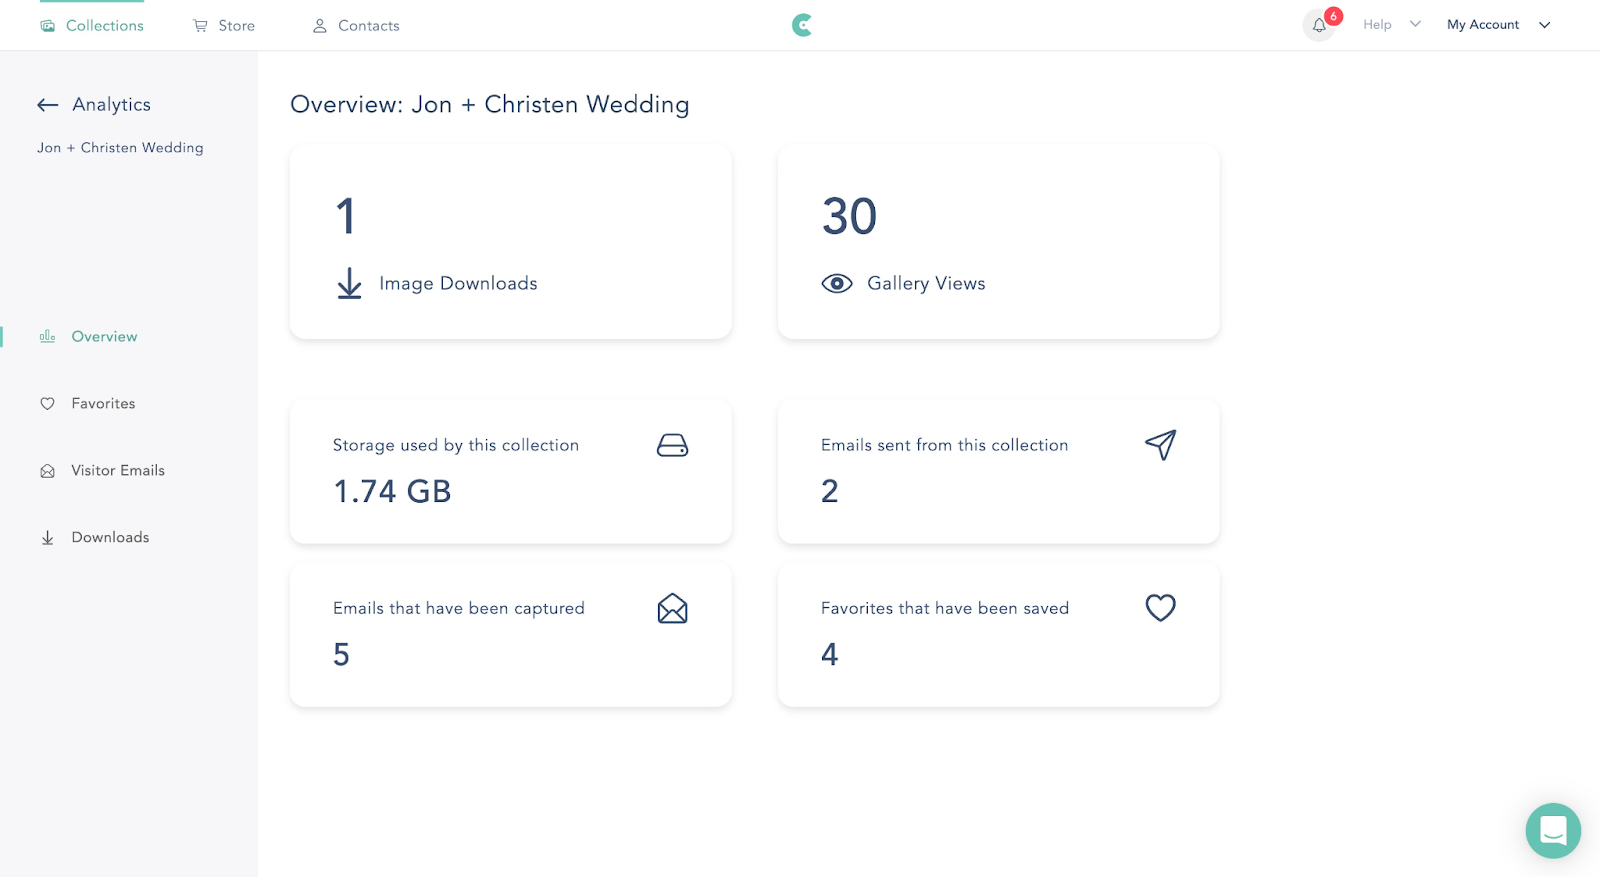Click the captured emails value 5
This screenshot has height=877, width=1600.
[342, 655]
